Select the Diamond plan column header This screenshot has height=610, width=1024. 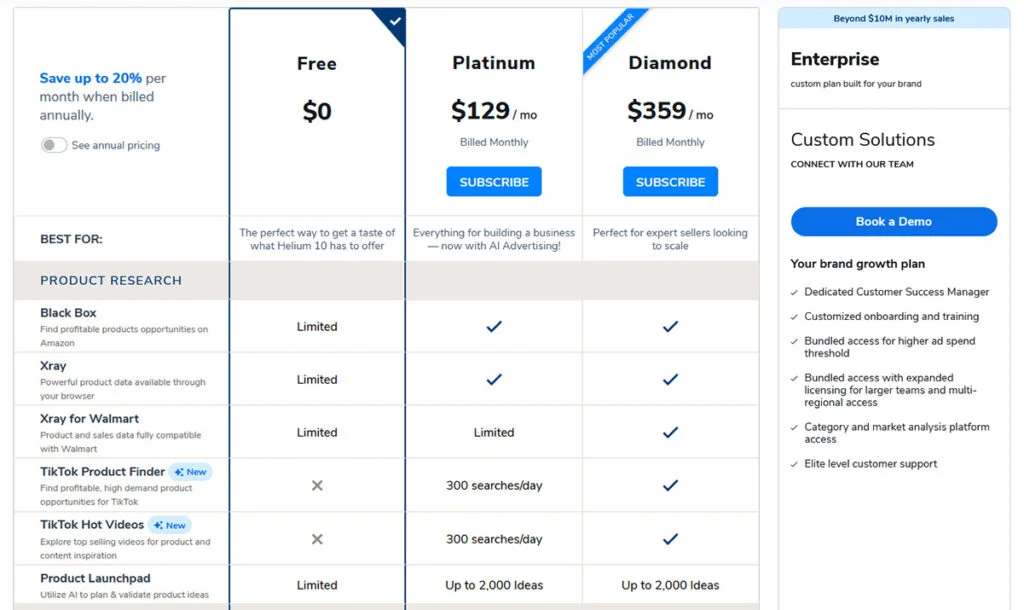[x=670, y=62]
